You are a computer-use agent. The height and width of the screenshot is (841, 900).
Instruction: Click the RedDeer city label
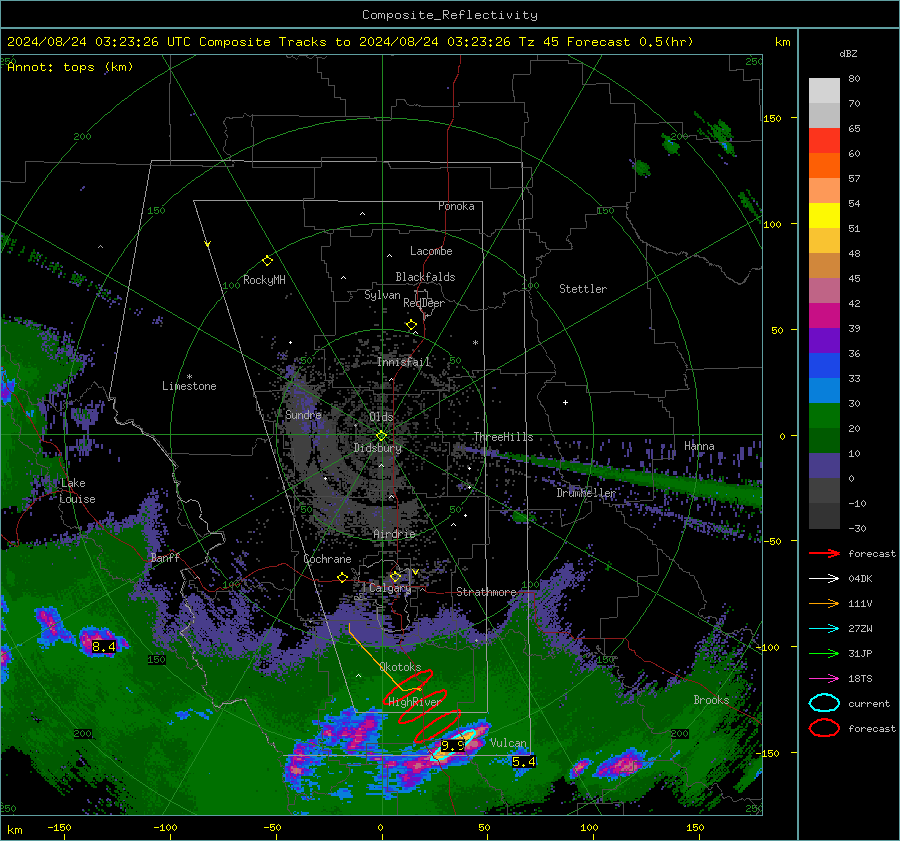click(x=424, y=303)
